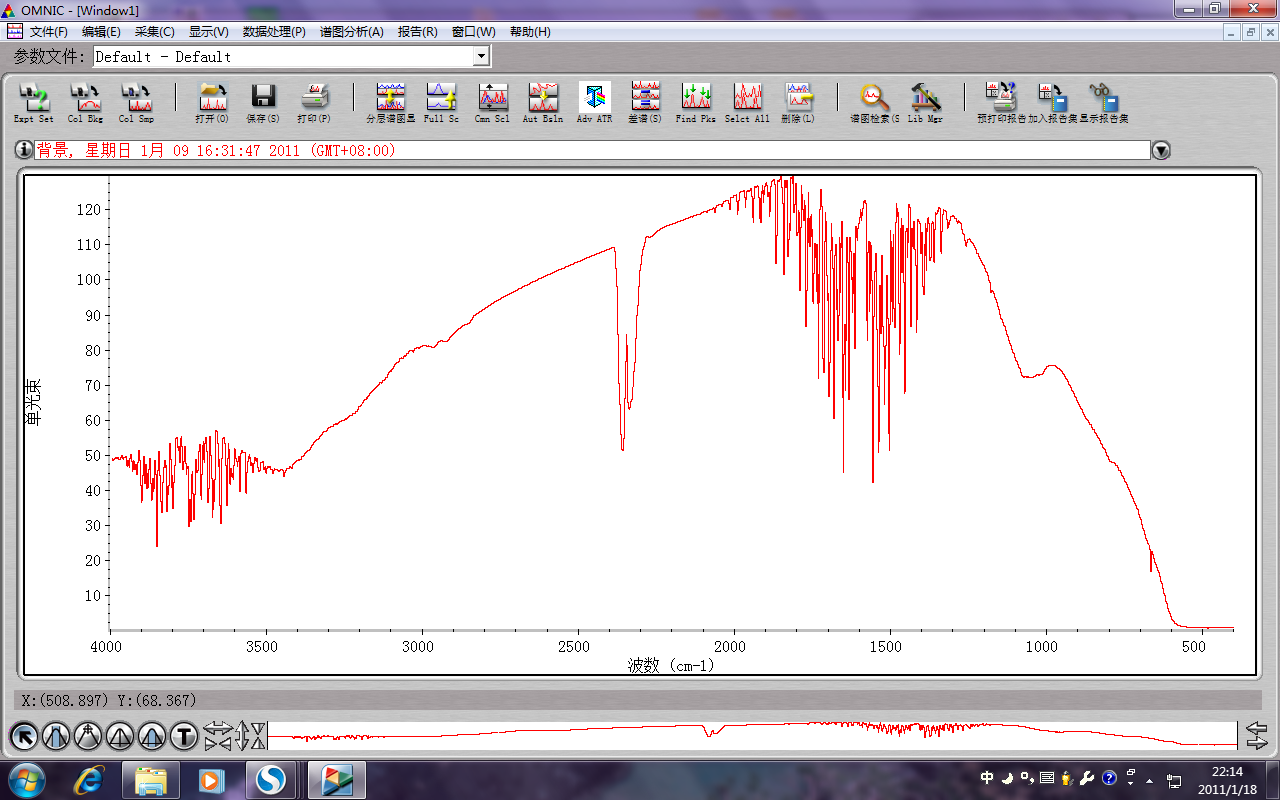The width and height of the screenshot is (1280, 800).
Task: Save the spectrum with 保存(S)
Action: [263, 103]
